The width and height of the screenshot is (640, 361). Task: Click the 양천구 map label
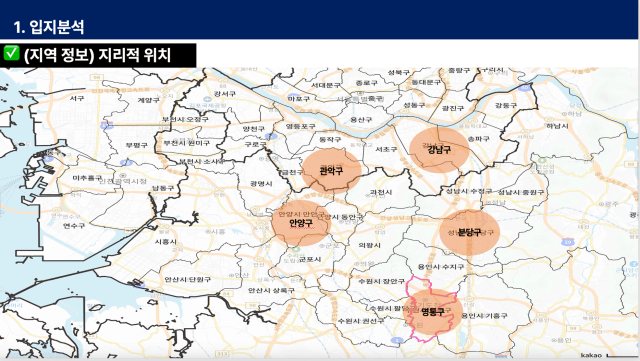pos(254,129)
